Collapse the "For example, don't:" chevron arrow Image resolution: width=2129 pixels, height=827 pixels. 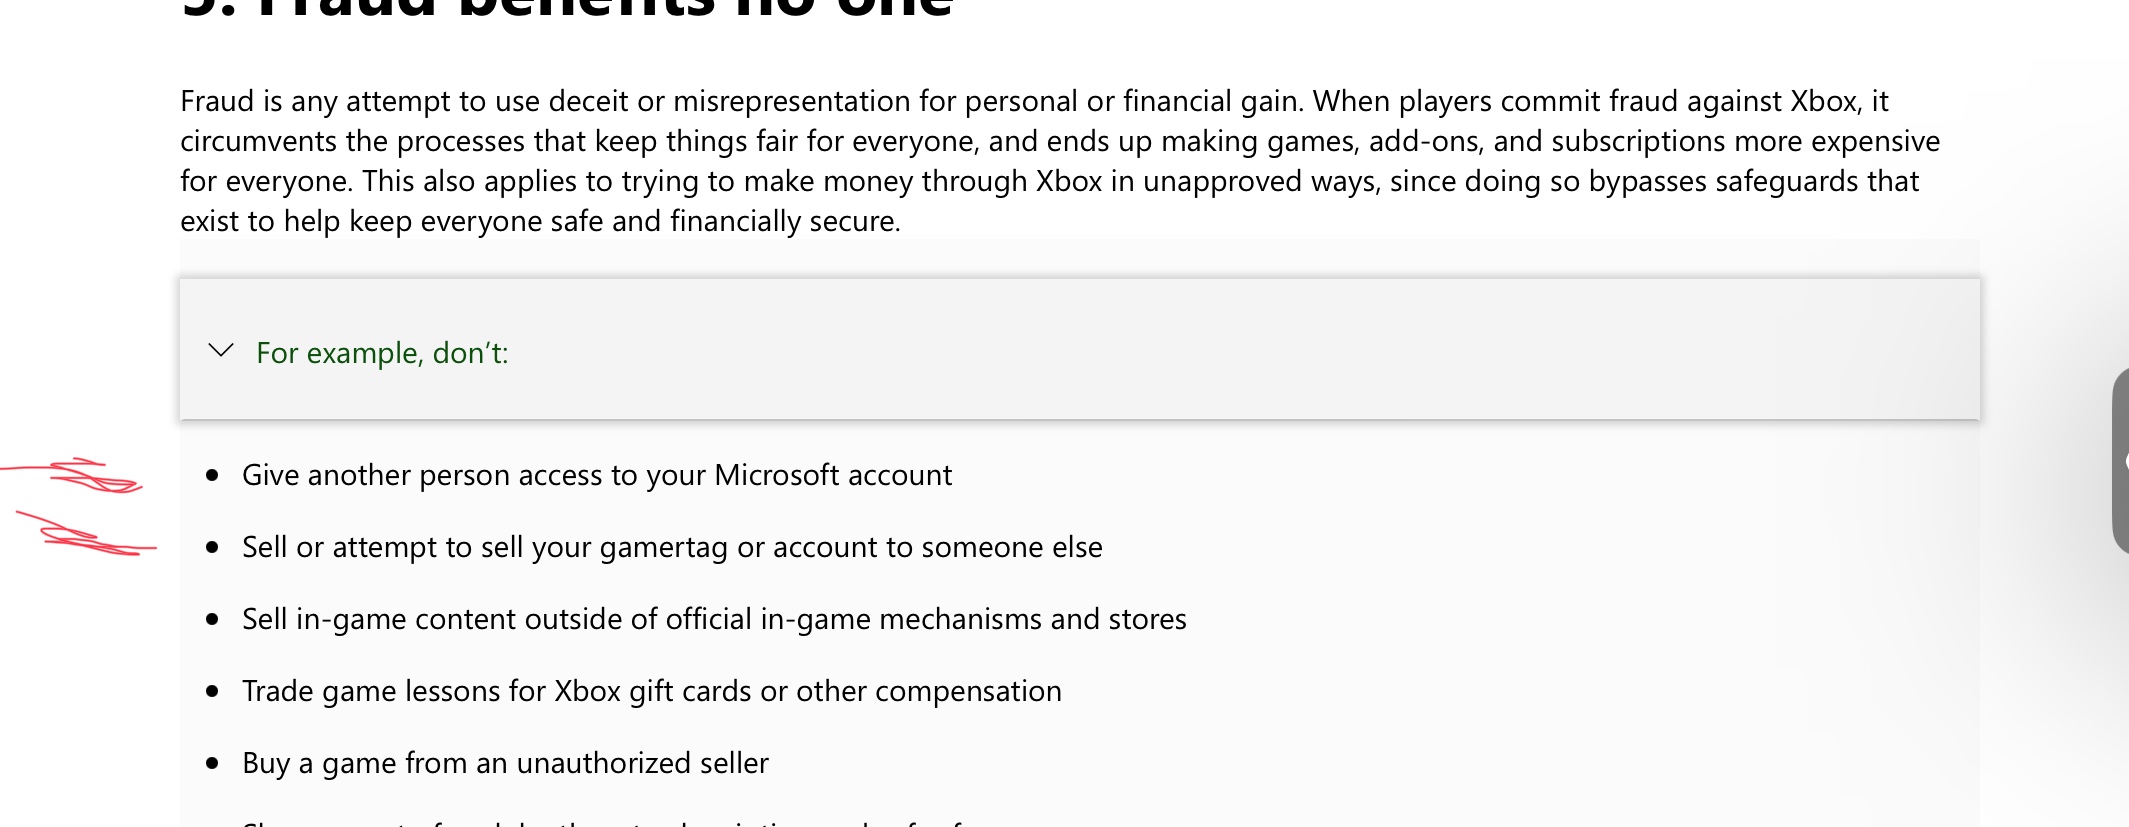[221, 351]
